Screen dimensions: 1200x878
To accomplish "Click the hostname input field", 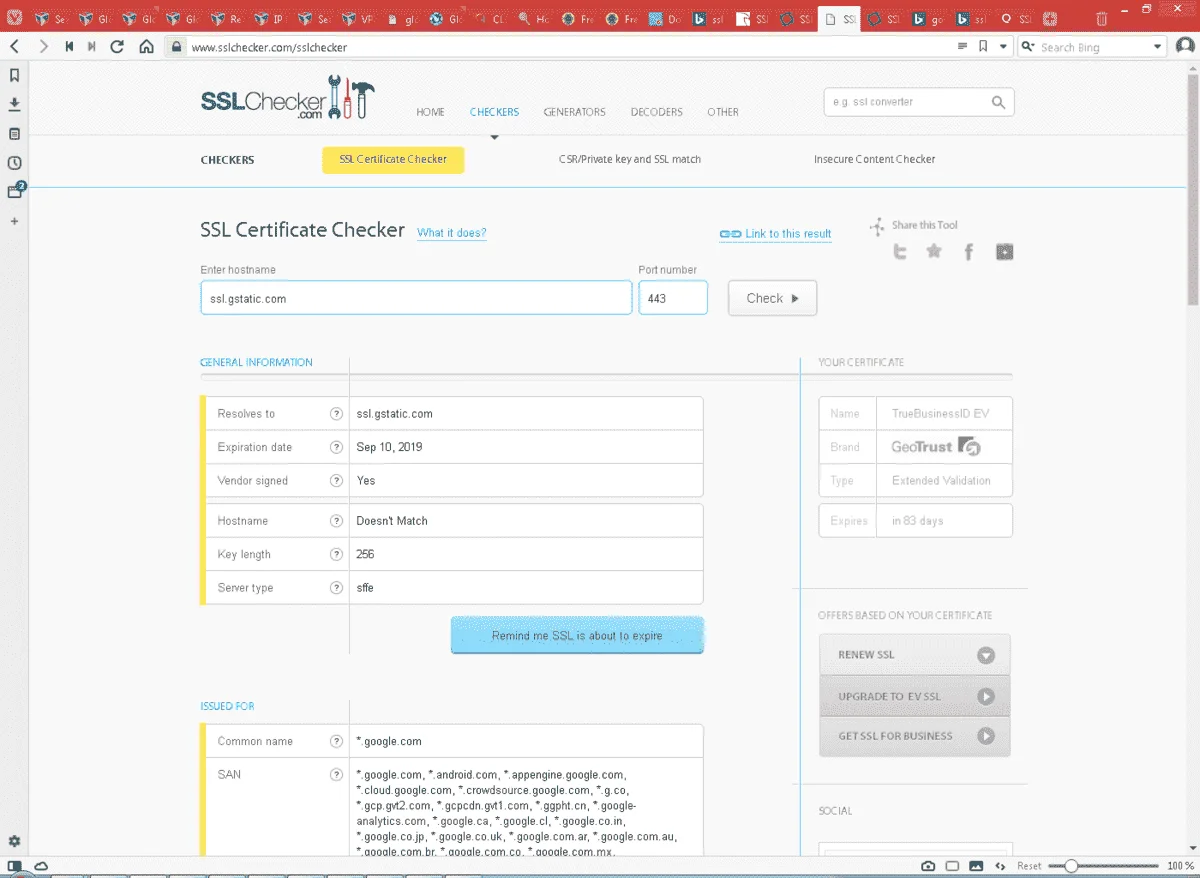I will tap(416, 298).
